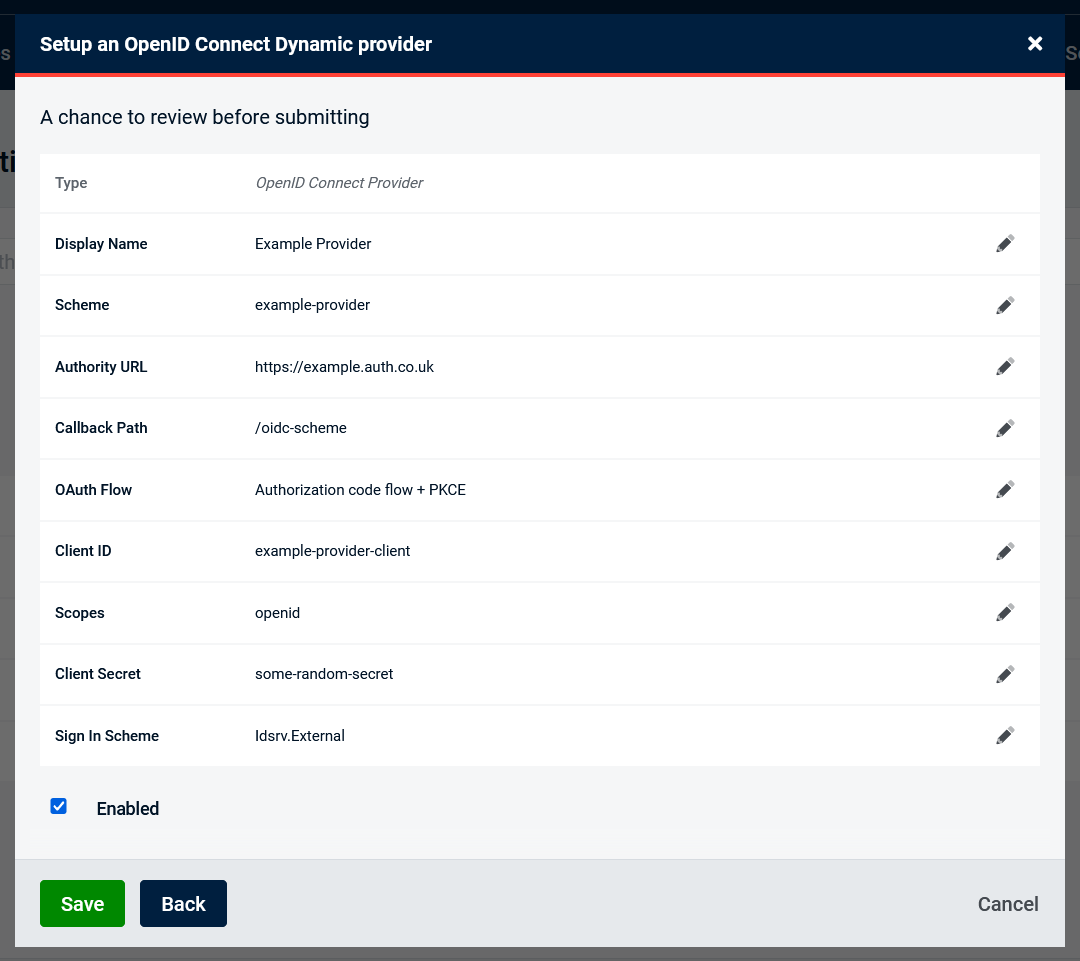Click edit icon for Sign In Scheme

(1005, 736)
